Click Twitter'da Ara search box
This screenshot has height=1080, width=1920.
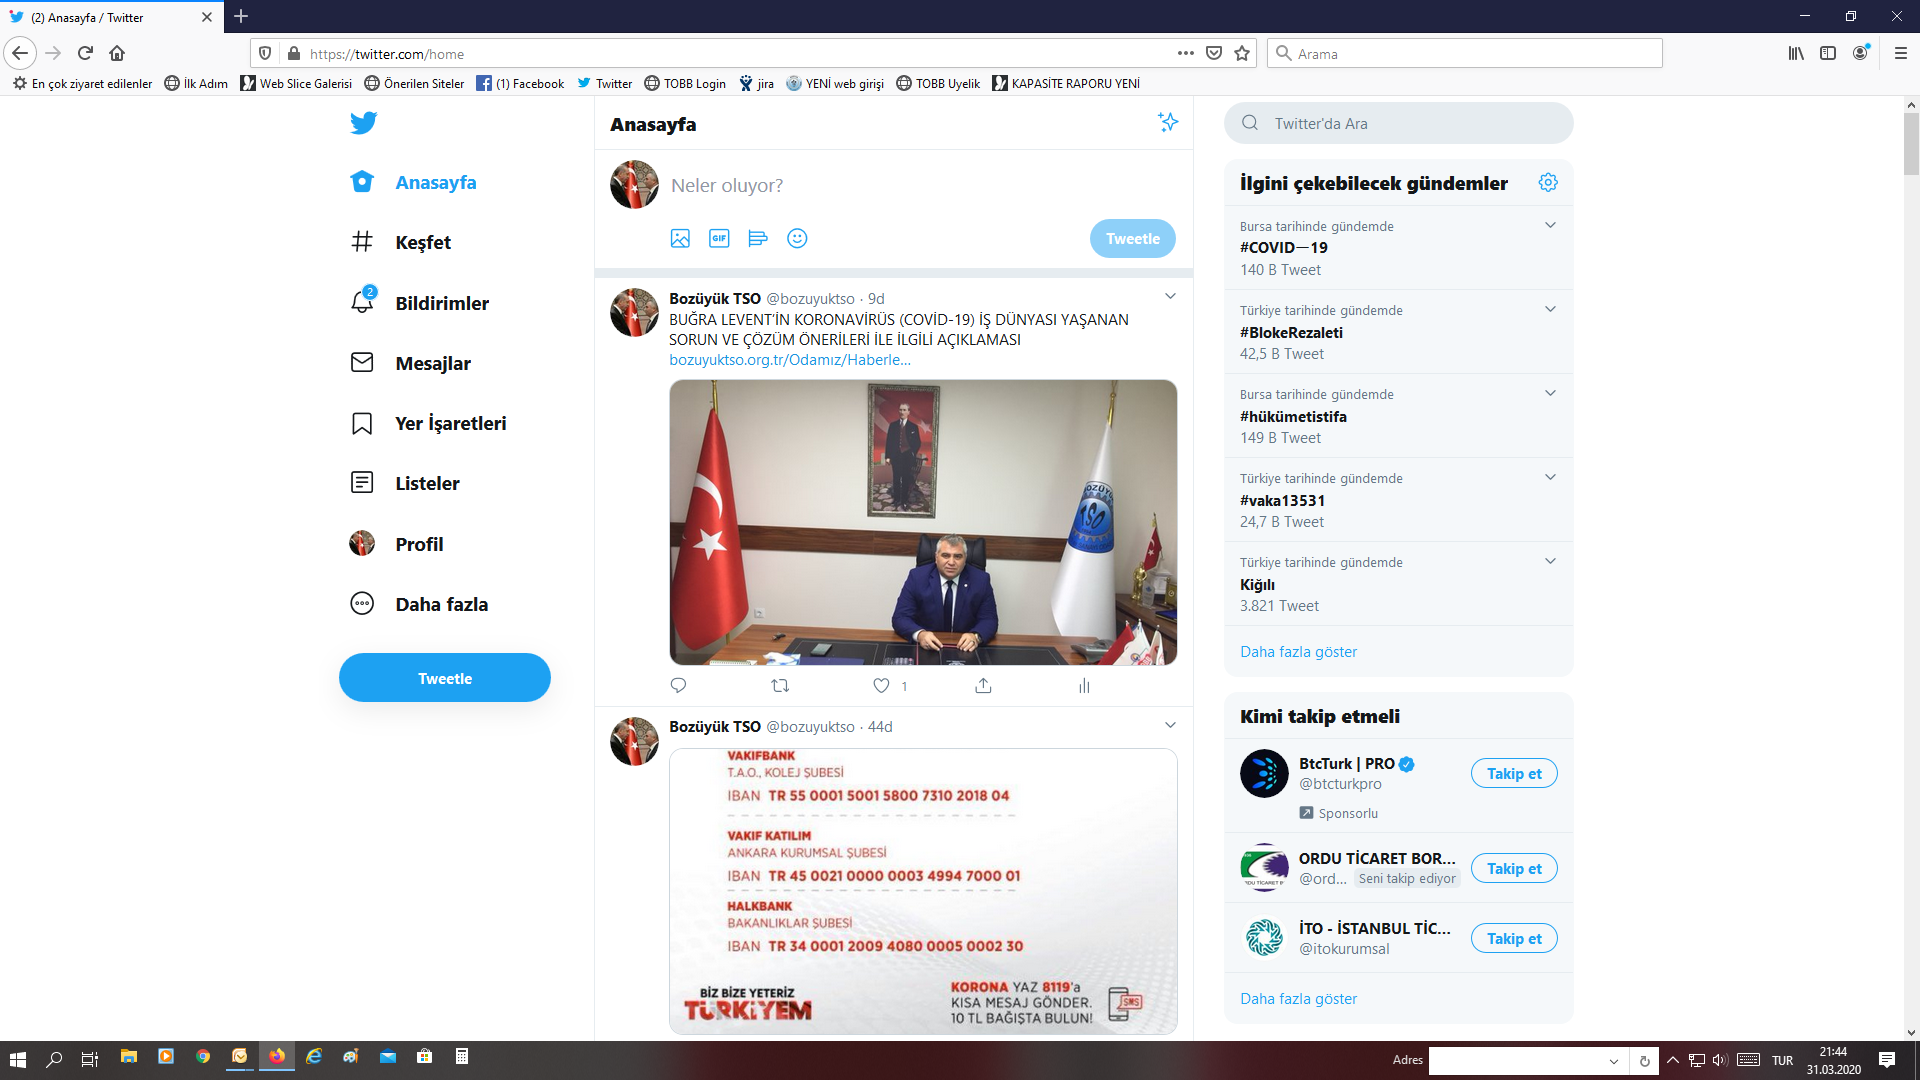tap(1398, 123)
